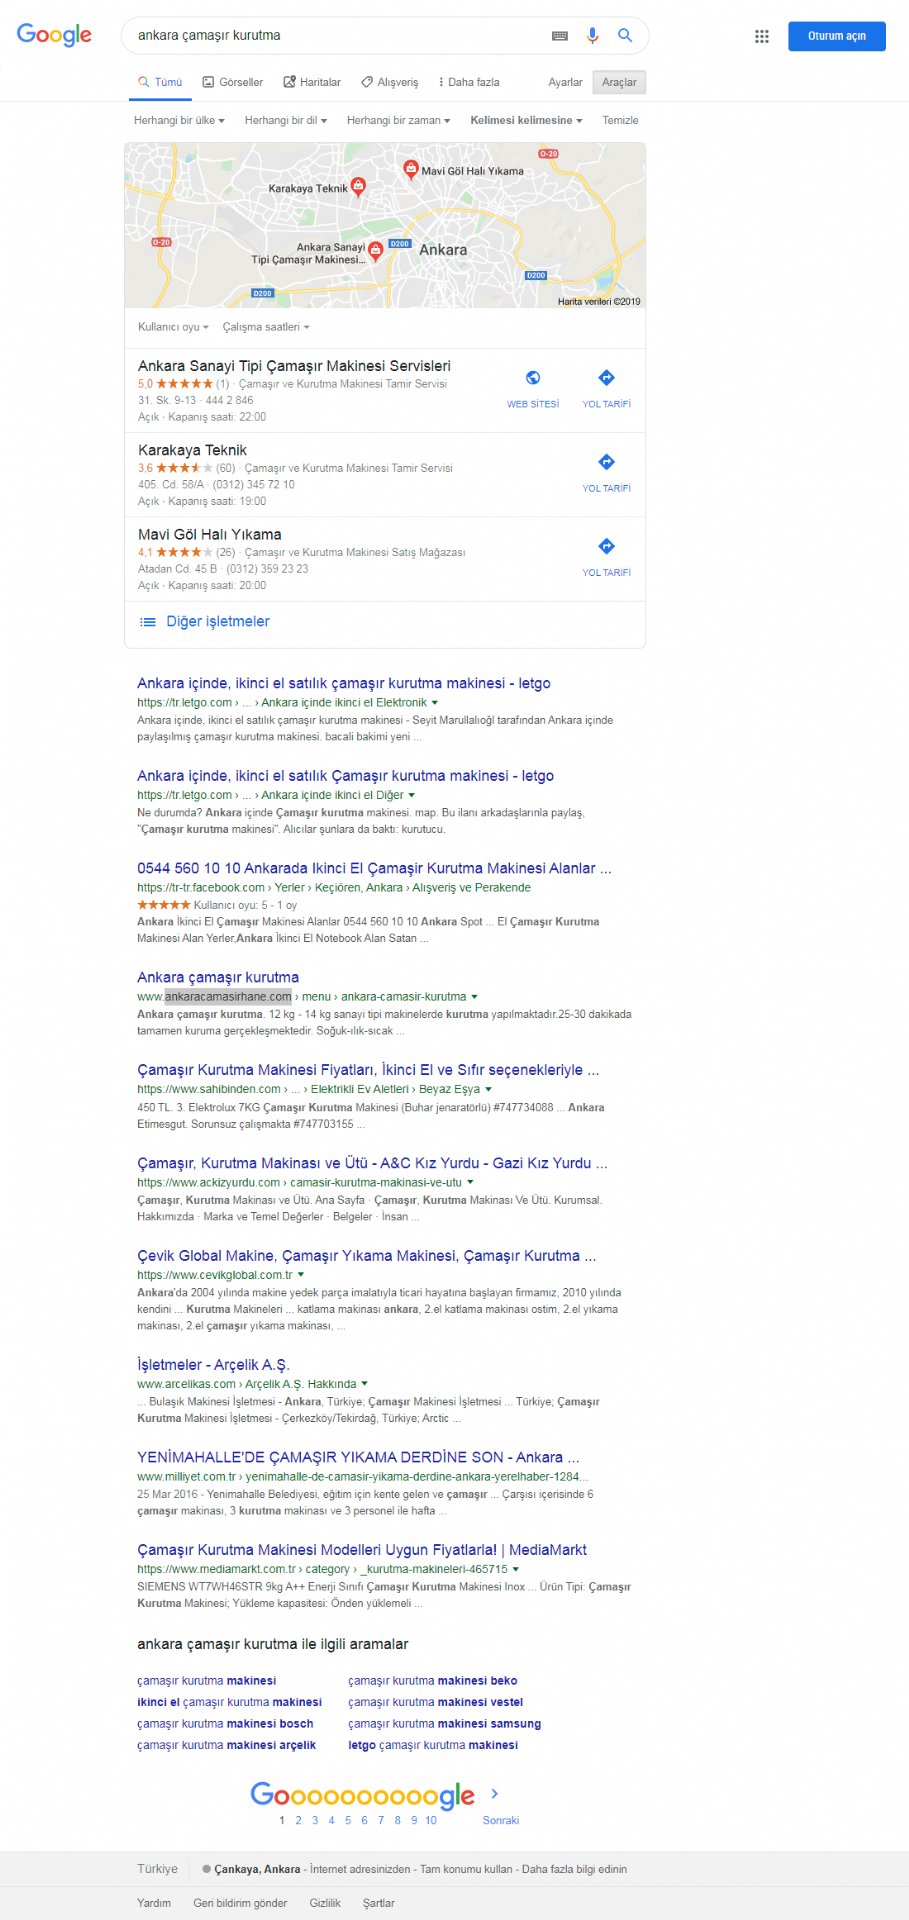The image size is (909, 1920).
Task: Expand options arrow for ankaracamasirhane.com result
Action: [x=474, y=997]
